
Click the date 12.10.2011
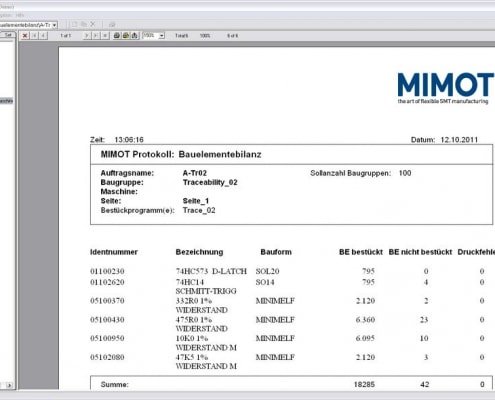(x=459, y=140)
